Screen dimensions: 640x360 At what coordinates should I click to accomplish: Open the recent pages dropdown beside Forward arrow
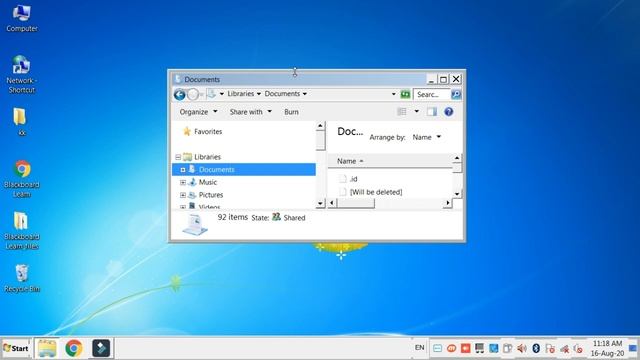tap(202, 95)
